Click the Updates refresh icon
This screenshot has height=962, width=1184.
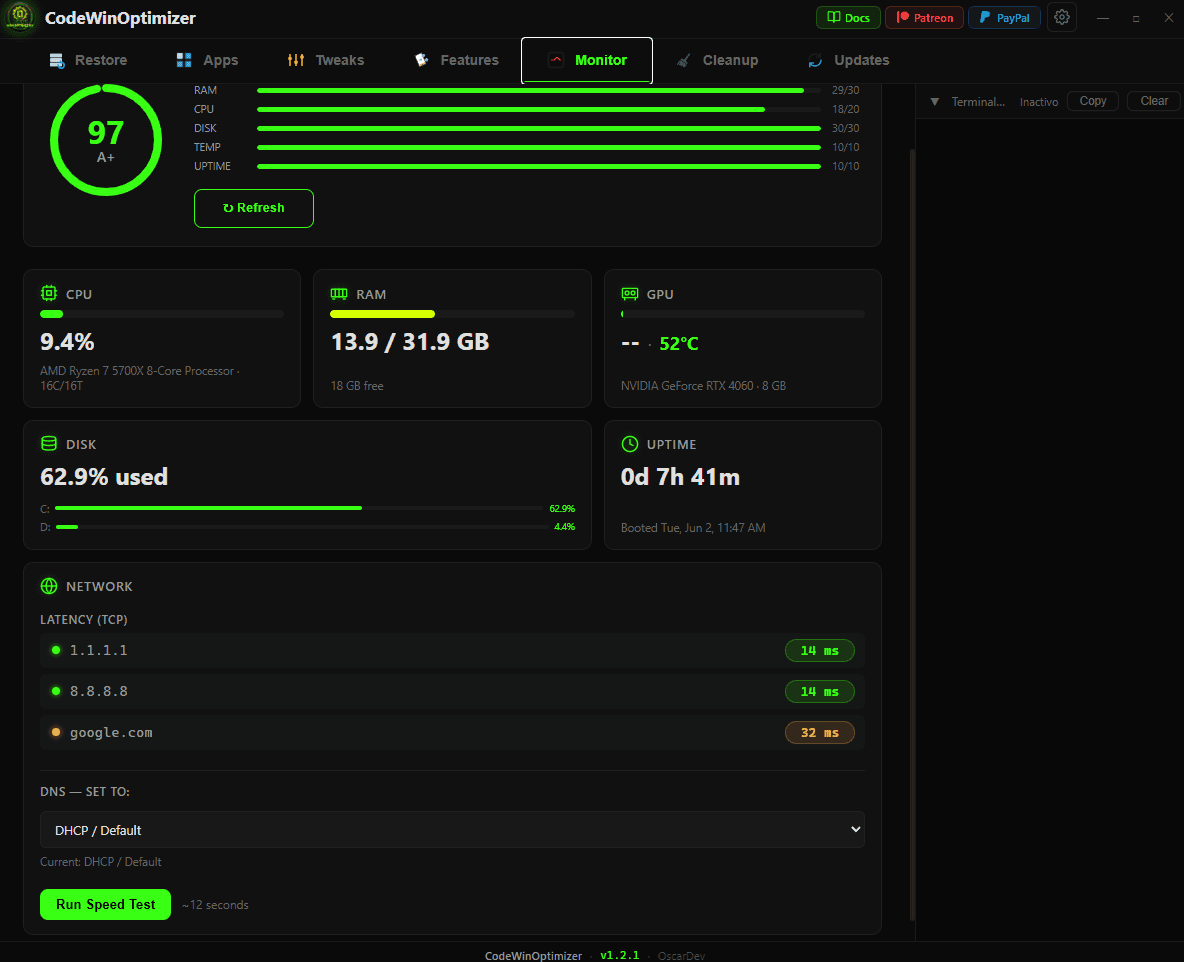(x=815, y=60)
